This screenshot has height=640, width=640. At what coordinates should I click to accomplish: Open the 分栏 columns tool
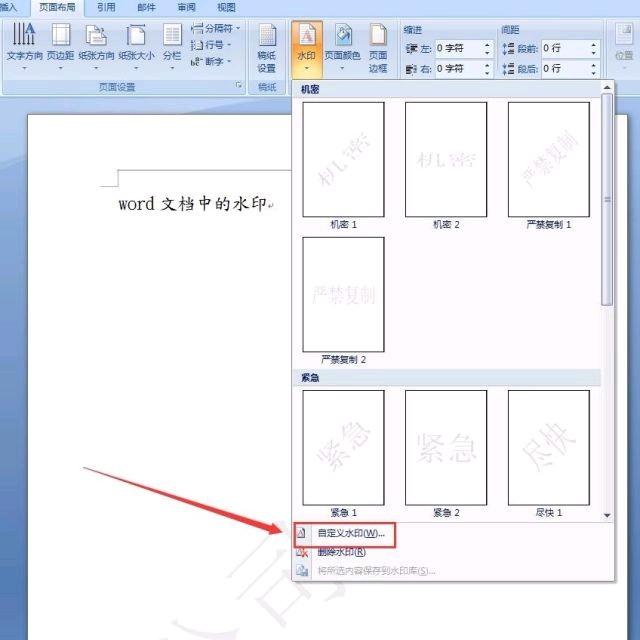(x=172, y=46)
